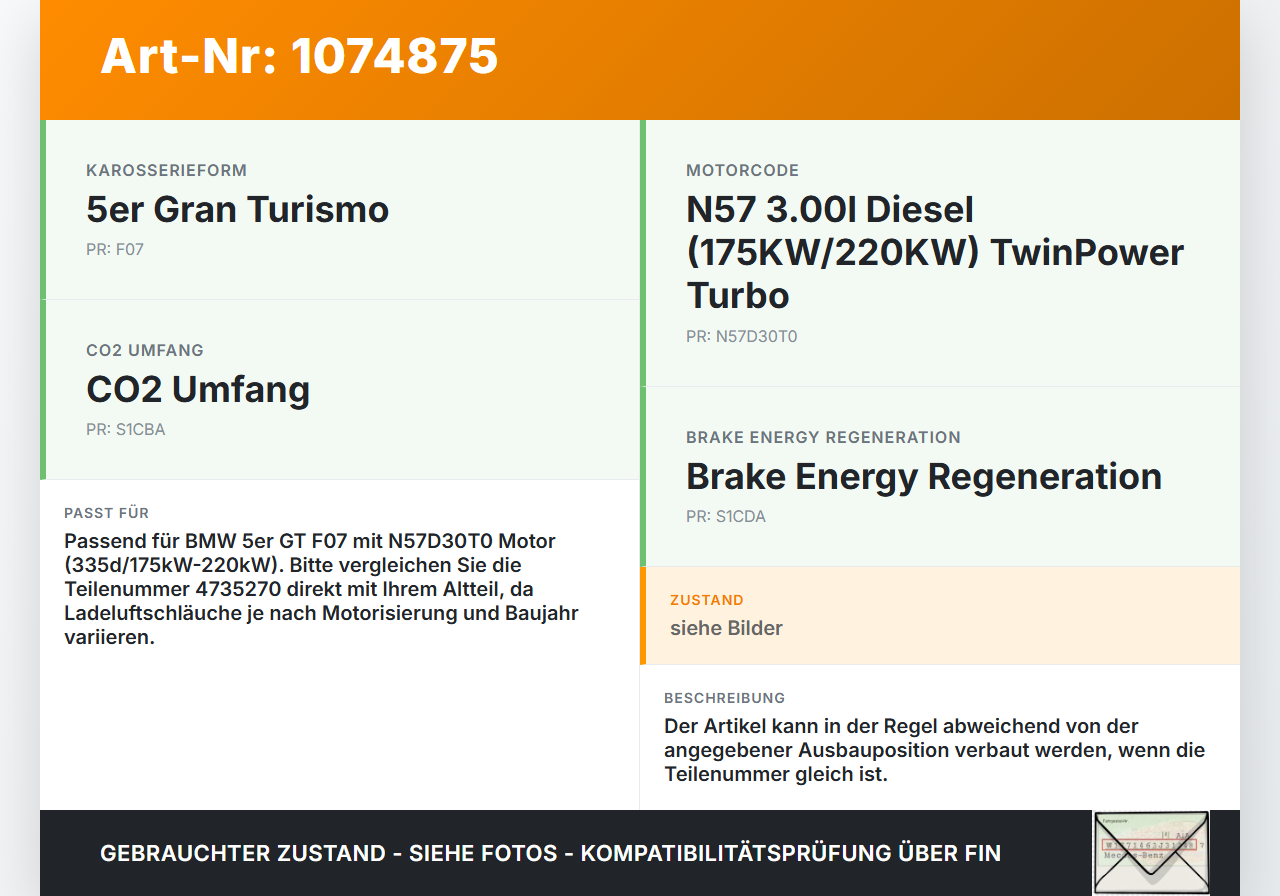Select the "N57 3.00l Diesel" engine title
Screen dimensions: 1280x896
pos(935,252)
